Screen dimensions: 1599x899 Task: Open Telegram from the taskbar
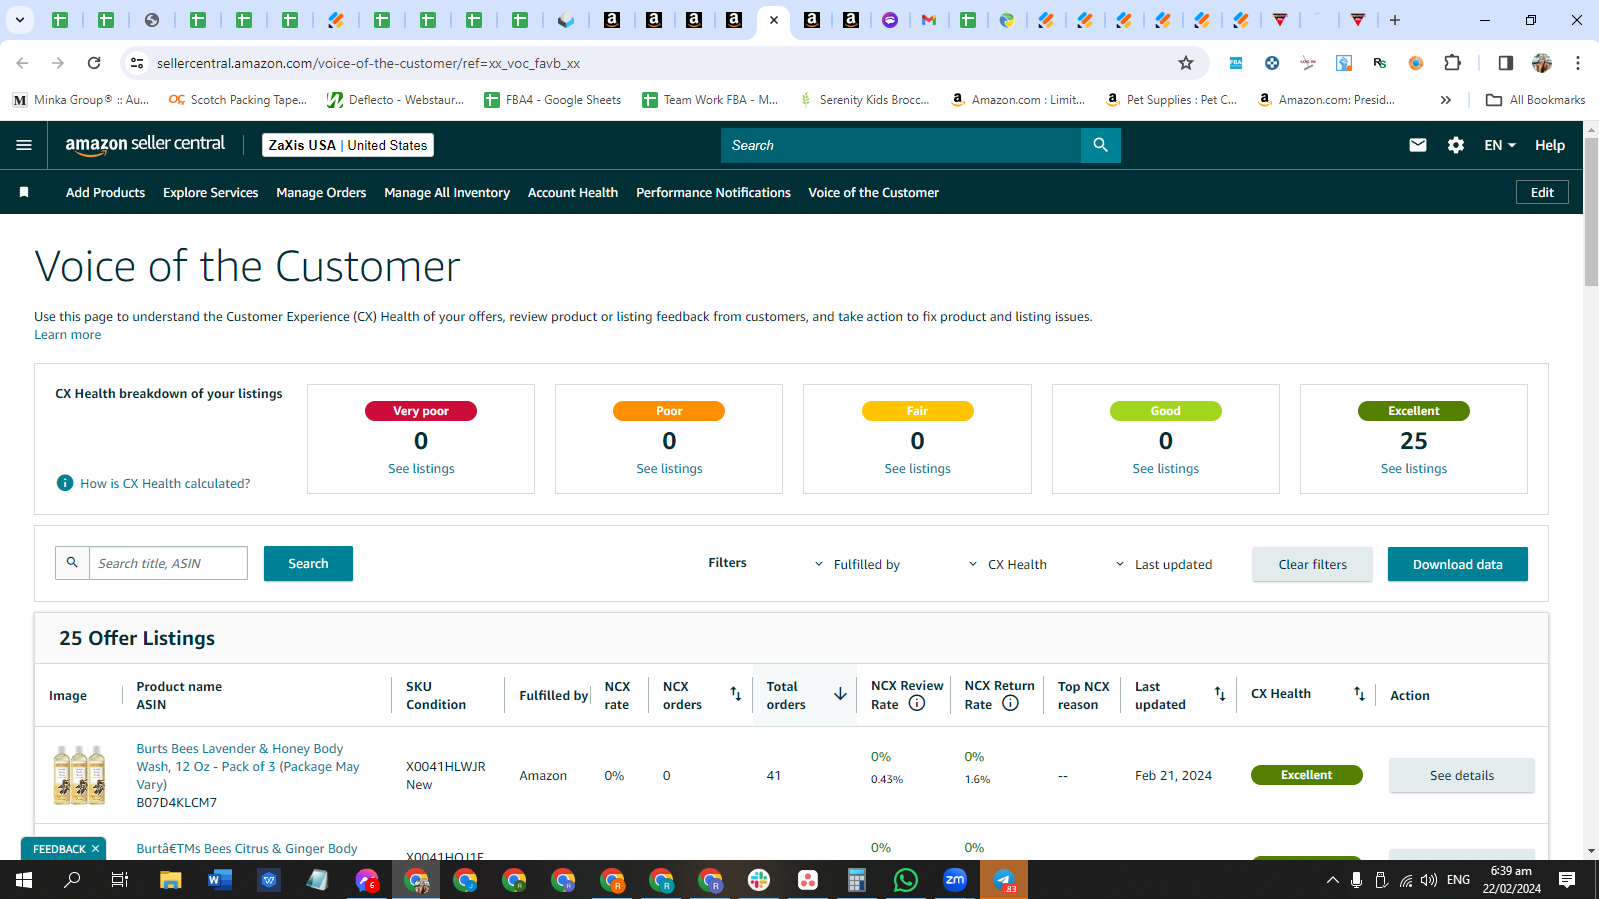[1004, 880]
